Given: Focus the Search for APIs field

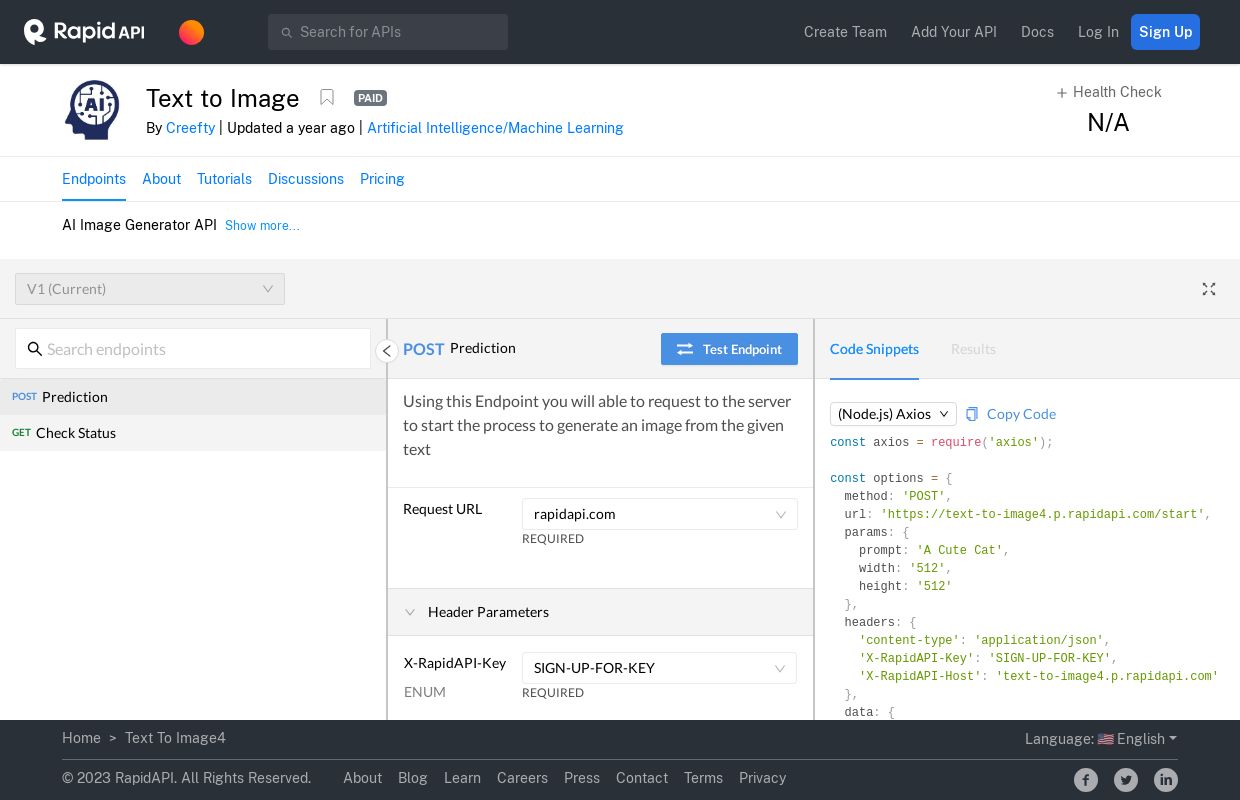Looking at the screenshot, I should 388,32.
